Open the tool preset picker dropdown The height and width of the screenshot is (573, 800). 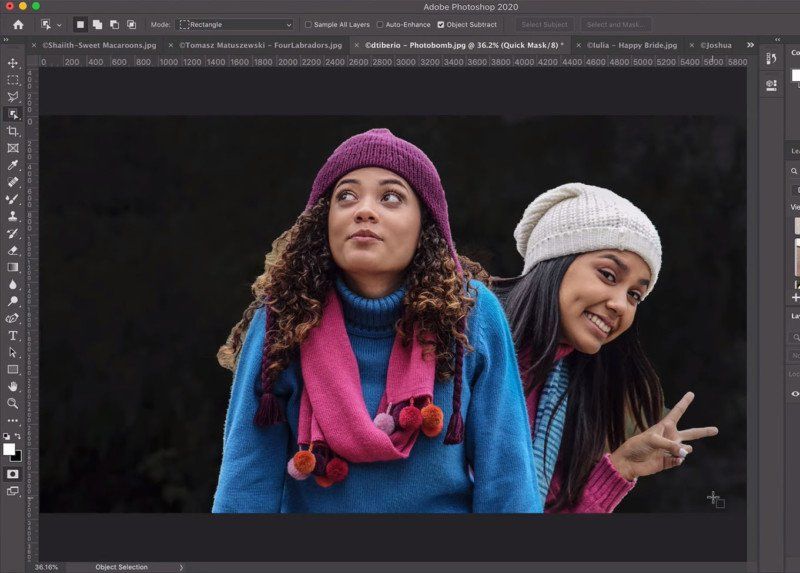pyautogui.click(x=59, y=25)
